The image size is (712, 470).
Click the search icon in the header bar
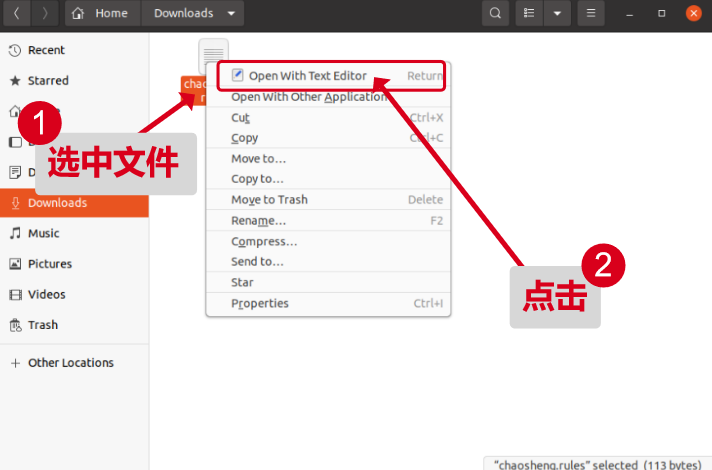[x=495, y=14]
